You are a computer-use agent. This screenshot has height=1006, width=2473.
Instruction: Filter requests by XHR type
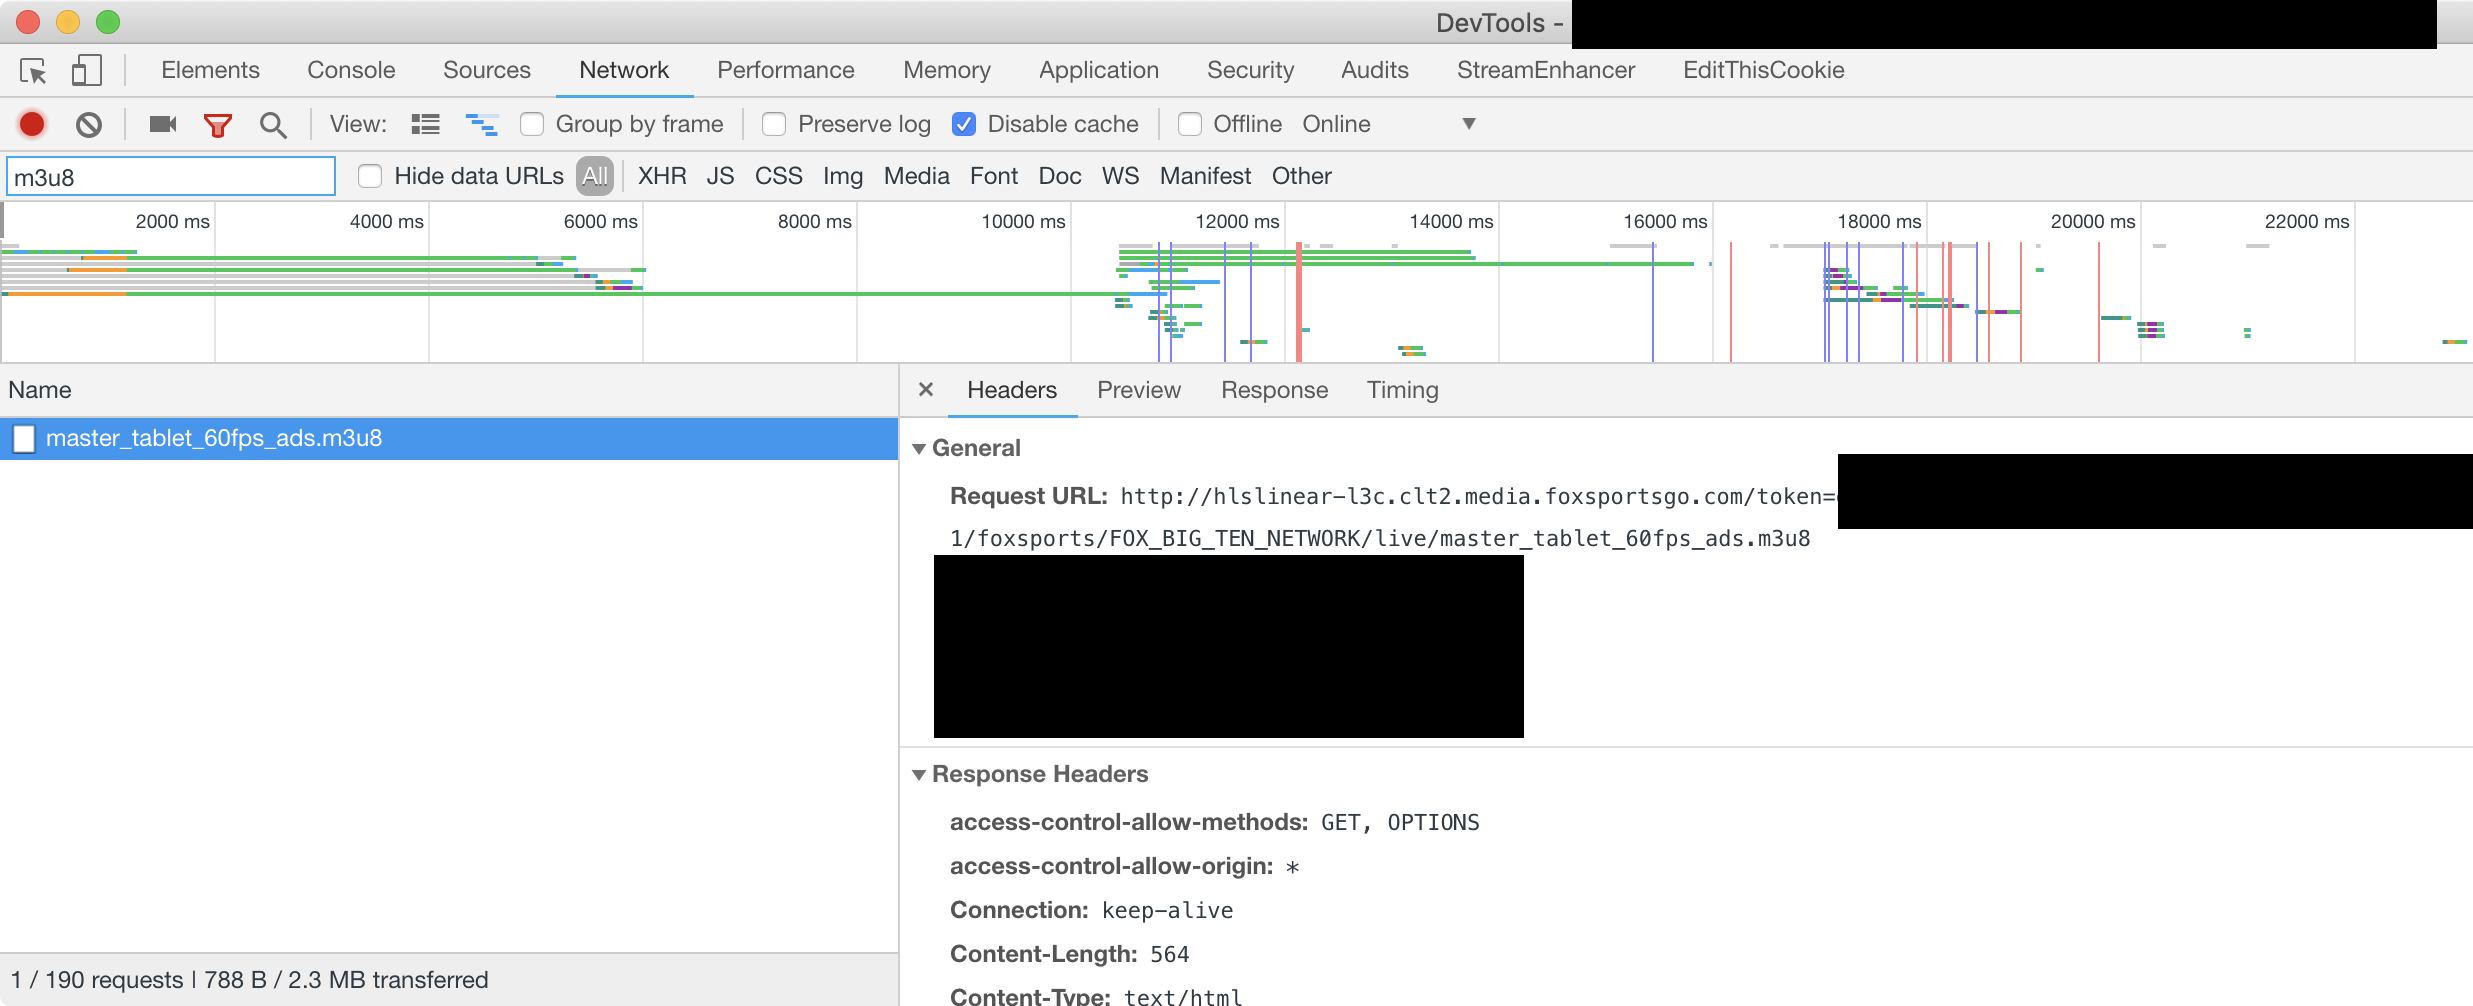[x=662, y=177]
